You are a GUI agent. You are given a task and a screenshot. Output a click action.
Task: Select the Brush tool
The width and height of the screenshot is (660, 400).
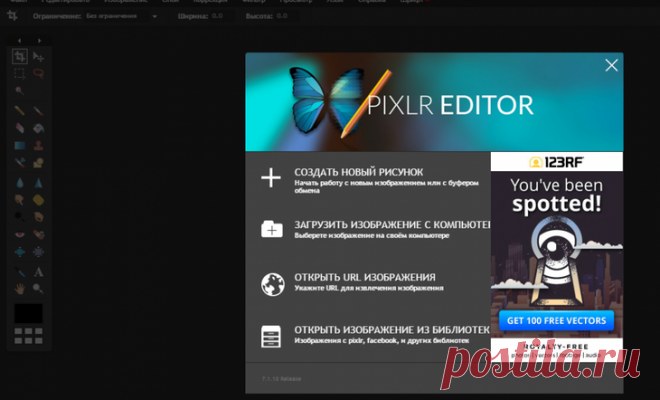(38, 110)
